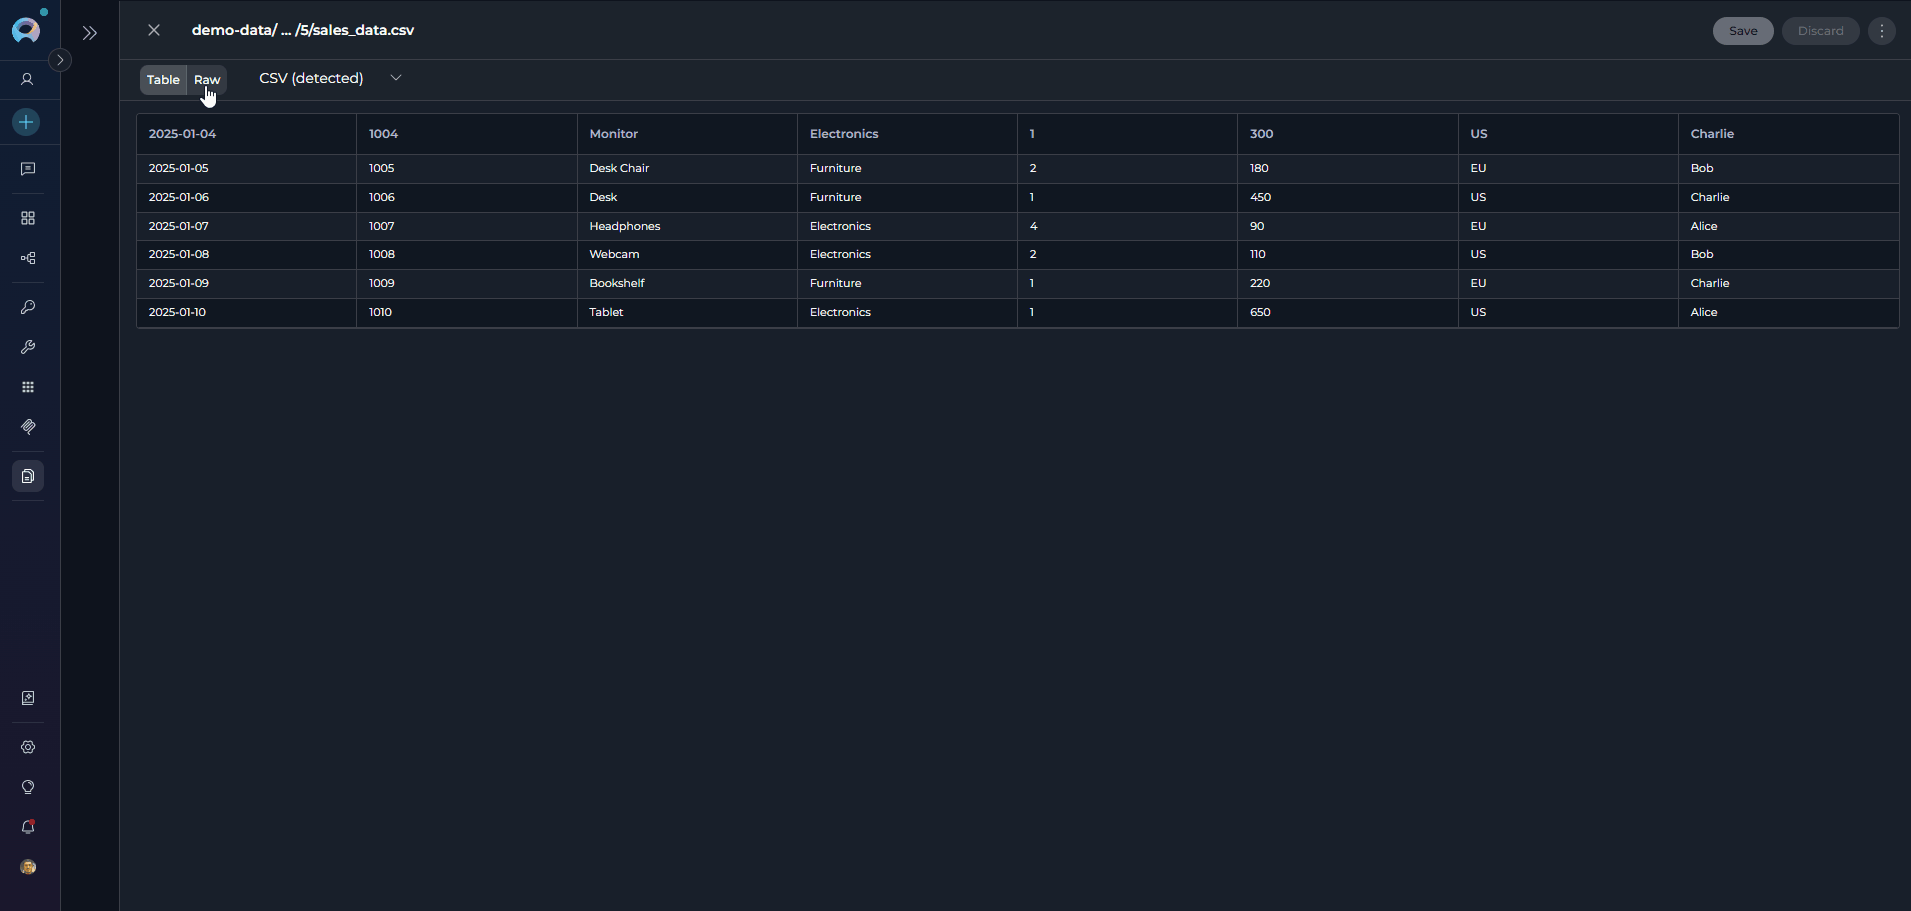Select the Desk Chair cell
This screenshot has height=911, width=1911.
point(687,169)
